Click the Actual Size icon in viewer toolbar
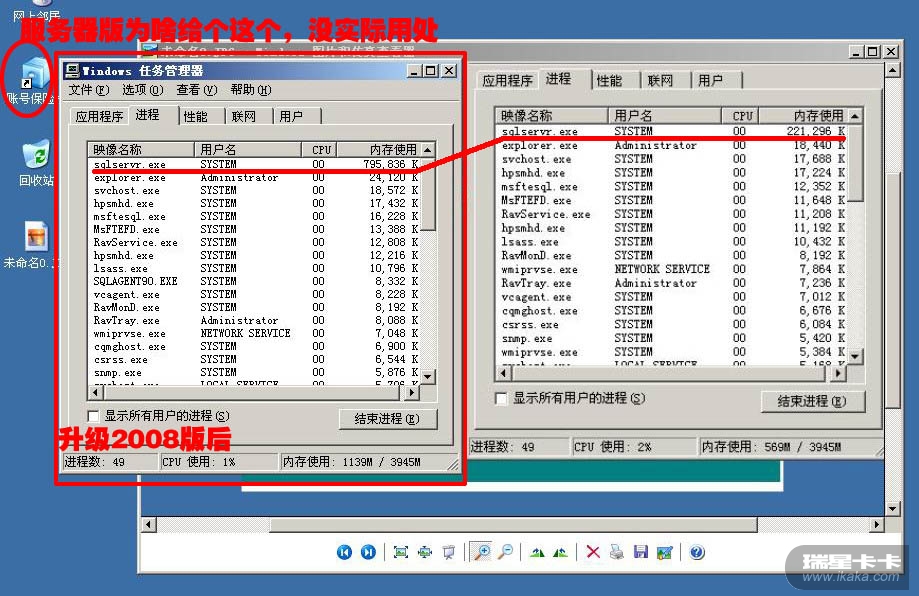 pos(425,552)
